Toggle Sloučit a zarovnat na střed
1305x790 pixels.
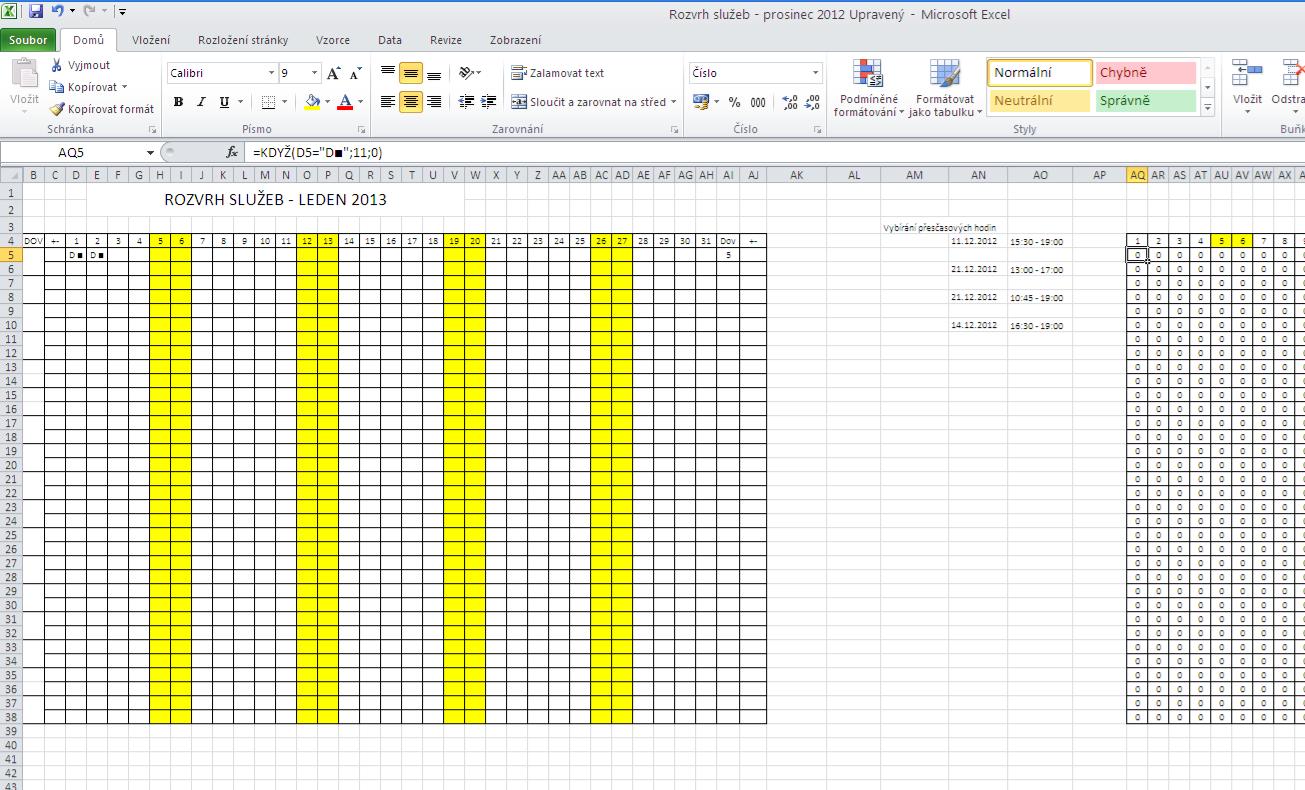coord(588,102)
